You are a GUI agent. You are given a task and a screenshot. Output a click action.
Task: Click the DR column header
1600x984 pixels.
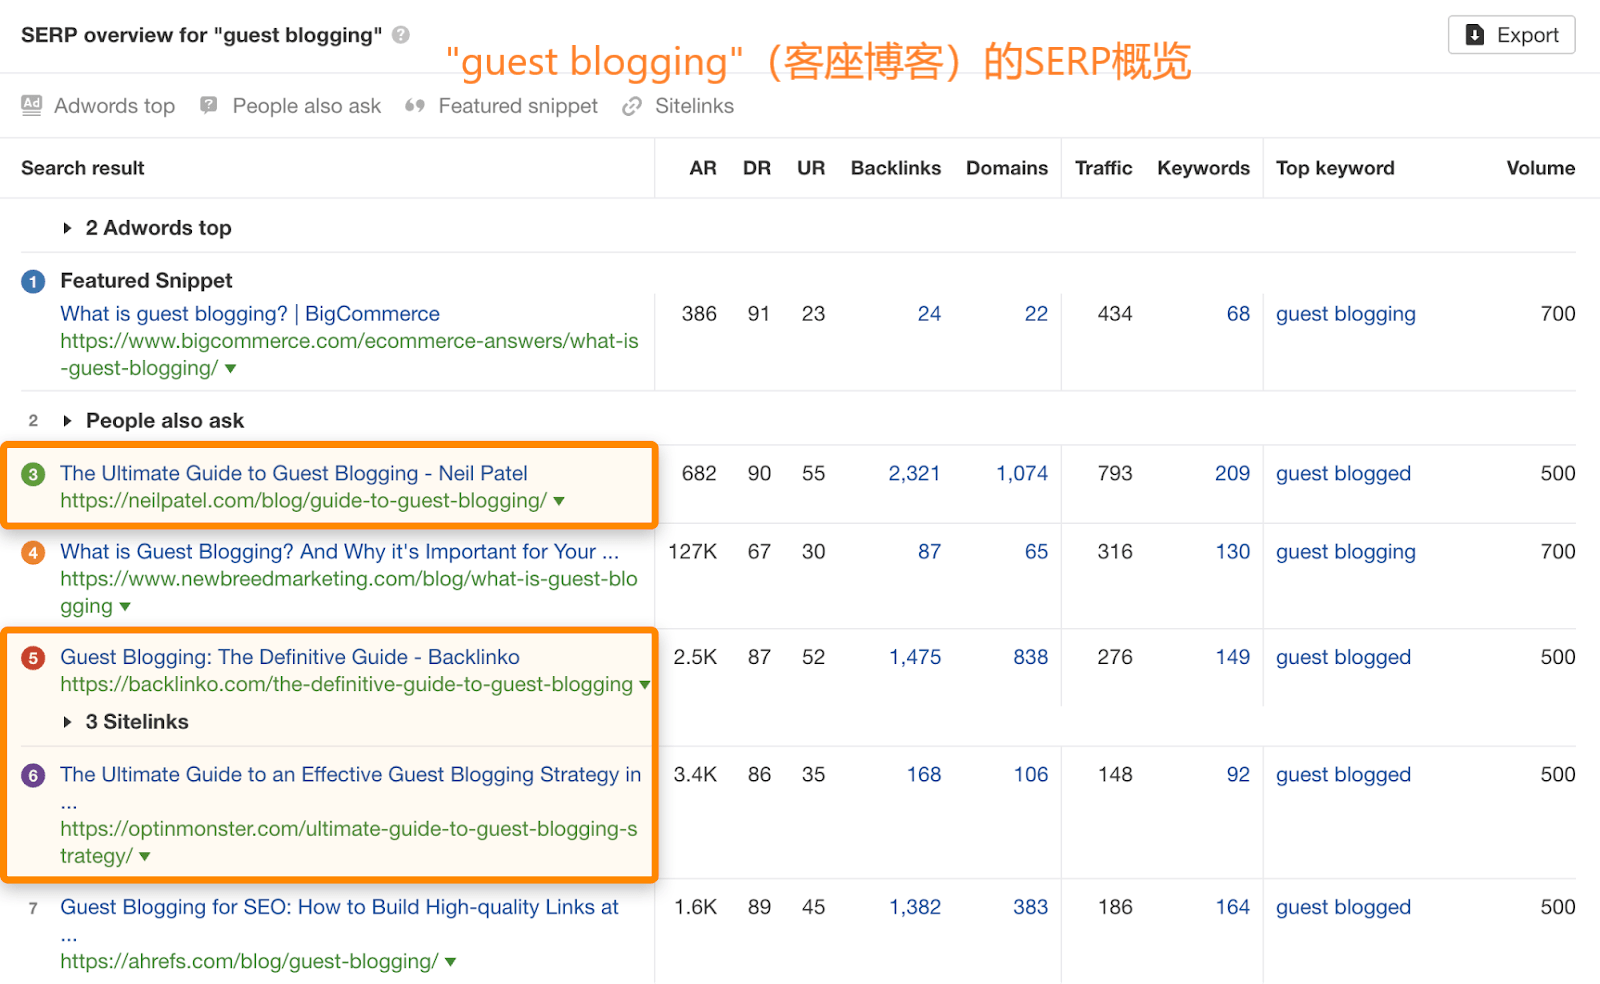(757, 168)
